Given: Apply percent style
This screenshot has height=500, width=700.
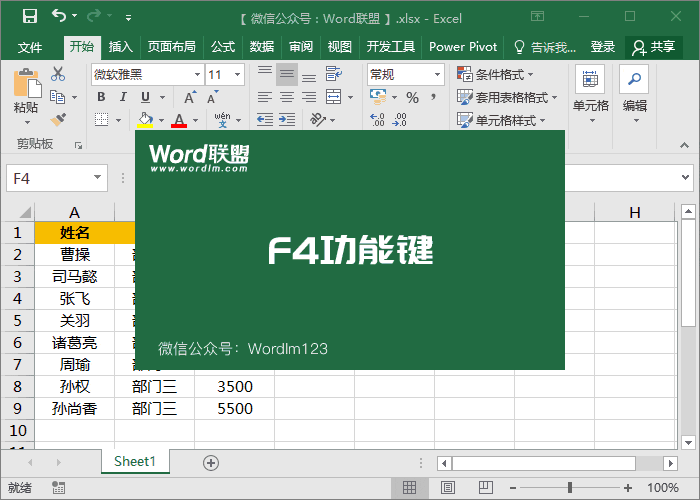Looking at the screenshot, I should [x=412, y=97].
